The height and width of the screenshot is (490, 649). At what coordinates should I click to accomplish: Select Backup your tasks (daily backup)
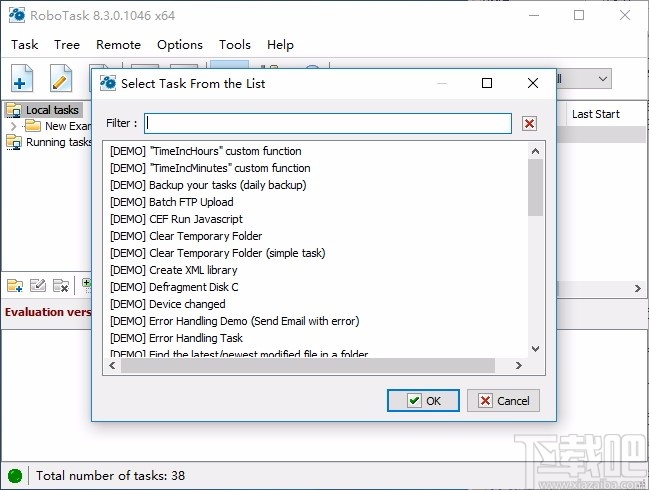tap(208, 185)
